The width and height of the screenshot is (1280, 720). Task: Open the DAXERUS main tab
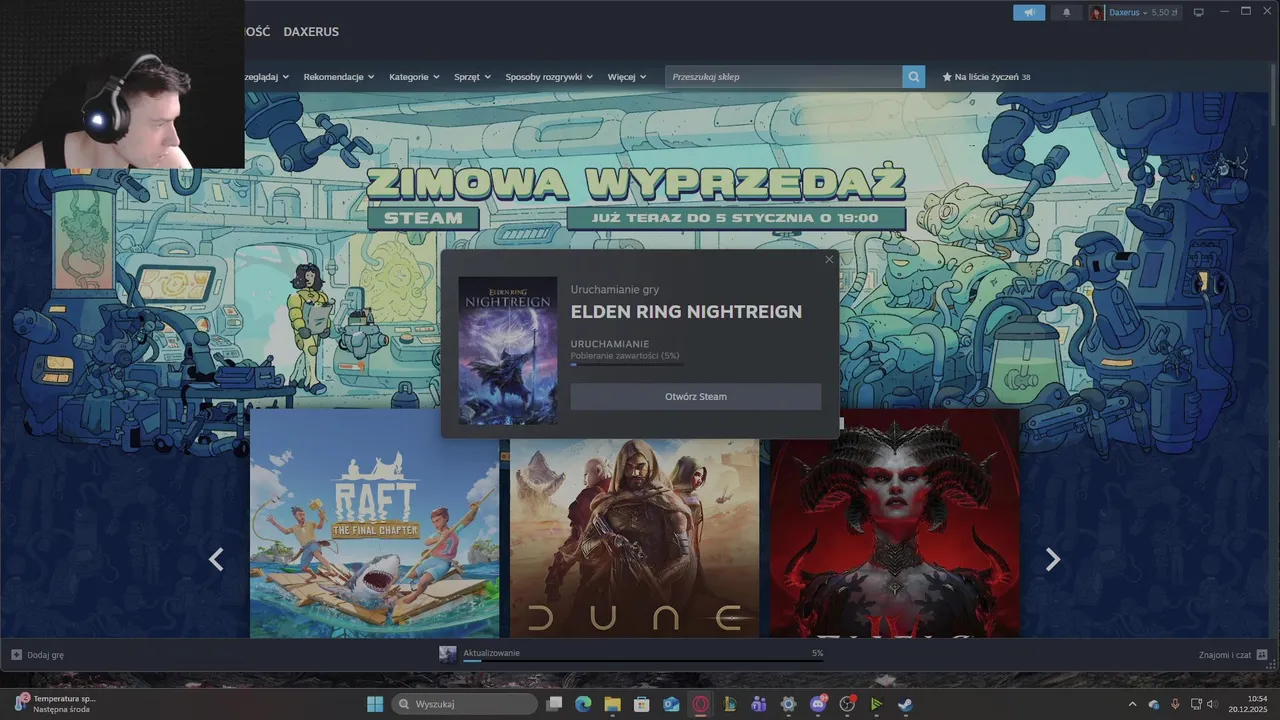tap(311, 32)
